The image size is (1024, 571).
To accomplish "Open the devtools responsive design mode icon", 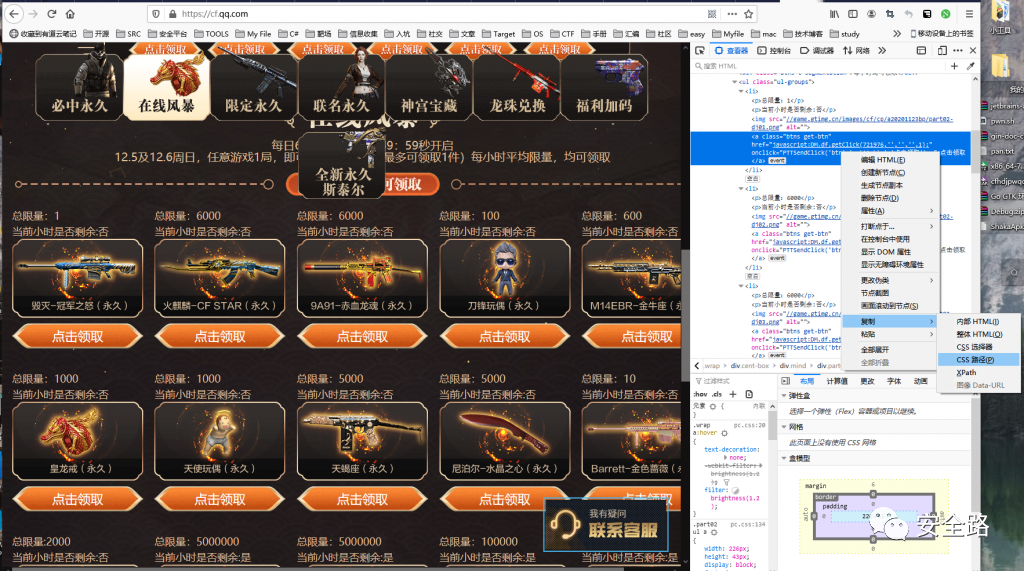I will pyautogui.click(x=942, y=50).
